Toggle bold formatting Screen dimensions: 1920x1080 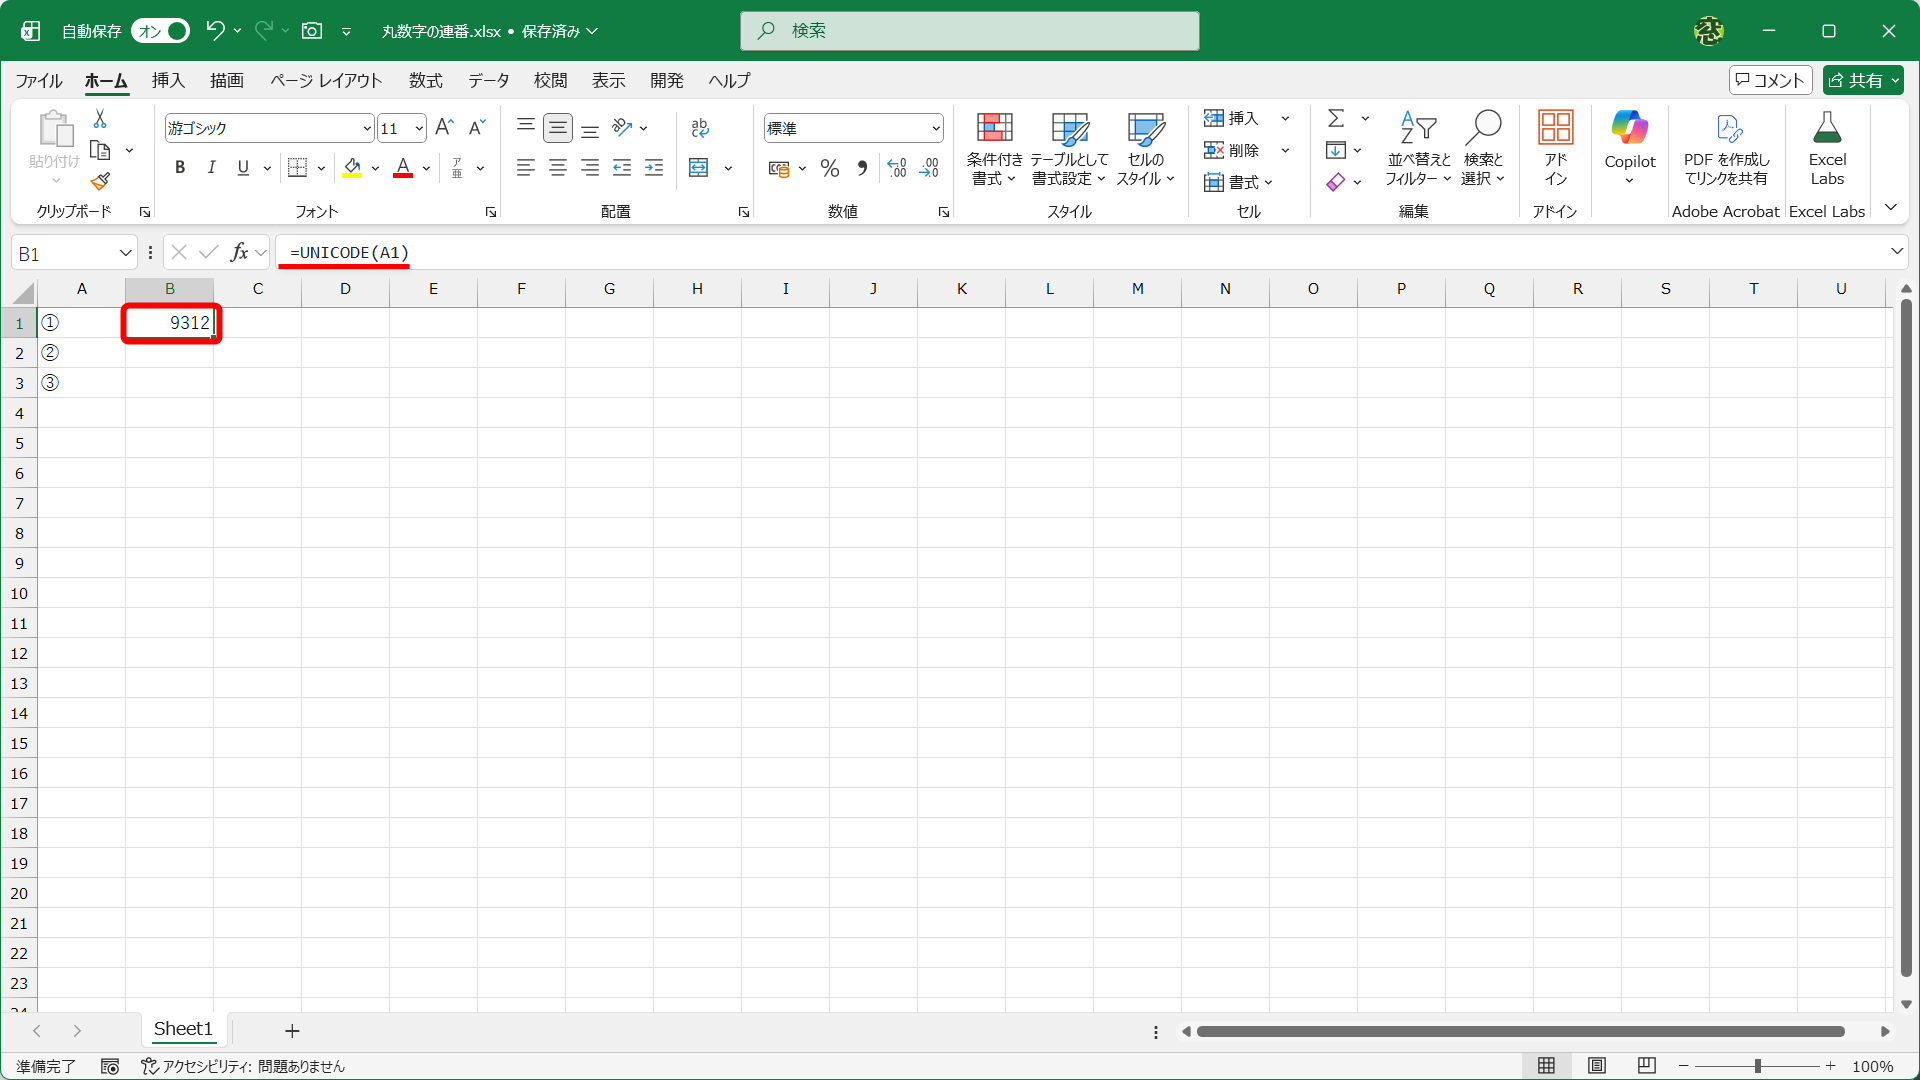click(180, 168)
